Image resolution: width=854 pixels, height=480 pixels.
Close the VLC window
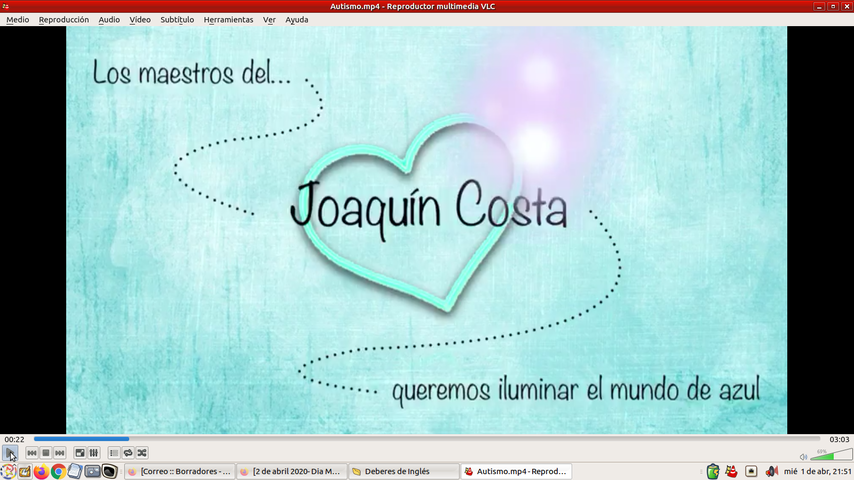tap(846, 6)
